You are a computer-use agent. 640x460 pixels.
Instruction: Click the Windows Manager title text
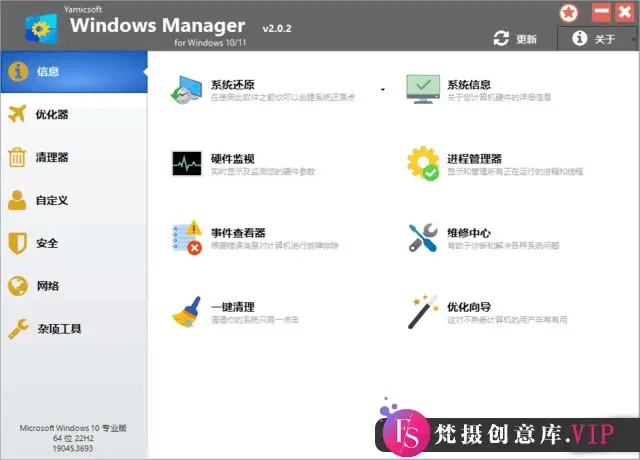point(158,25)
